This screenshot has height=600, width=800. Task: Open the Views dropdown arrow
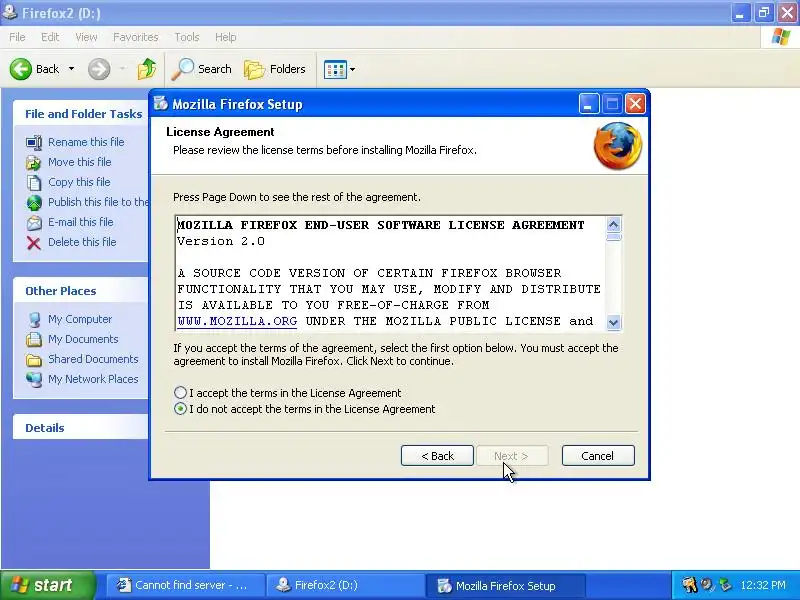pyautogui.click(x=352, y=69)
